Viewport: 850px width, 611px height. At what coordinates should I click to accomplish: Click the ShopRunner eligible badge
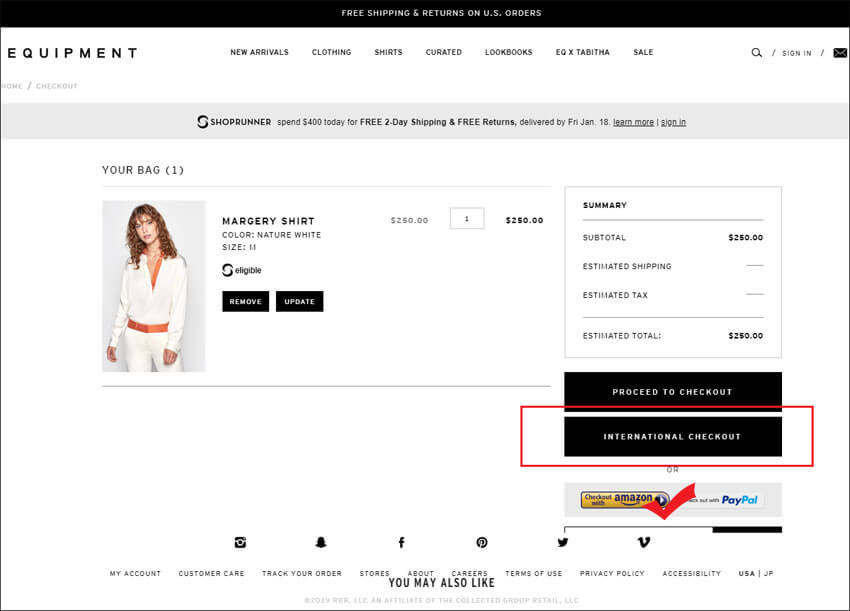tap(242, 270)
